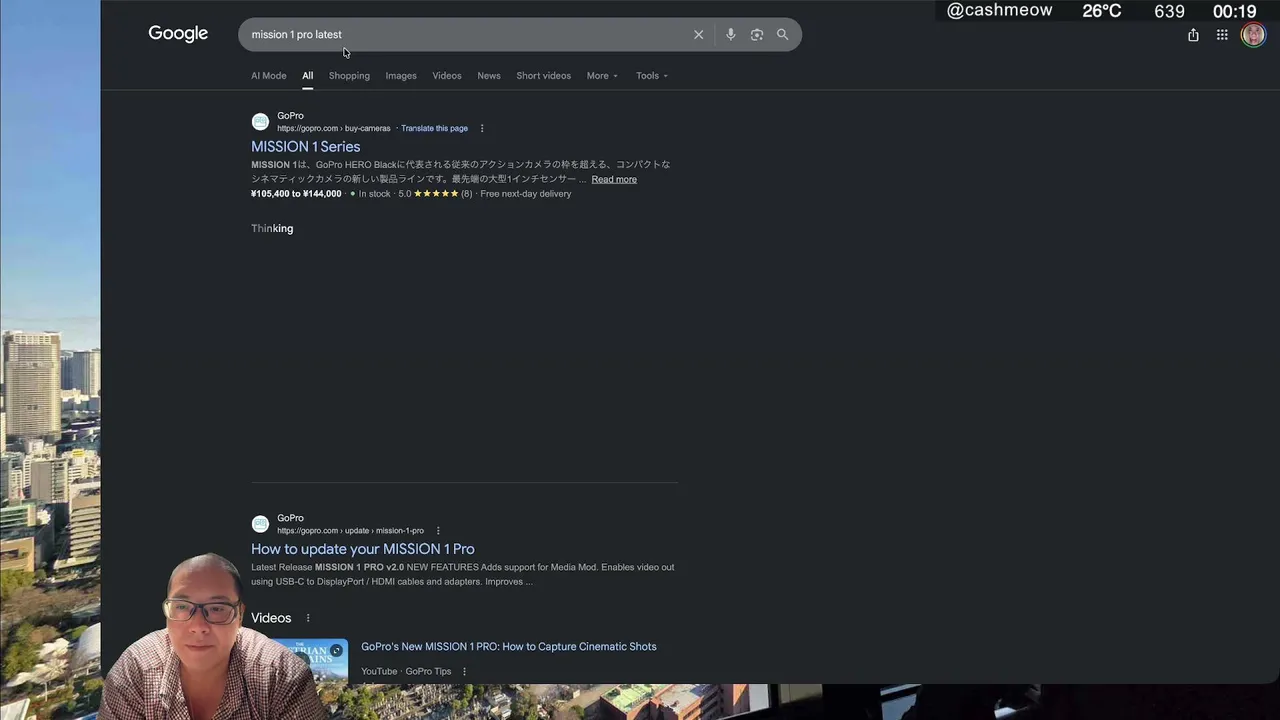Switch to Shopping tab

point(349,76)
